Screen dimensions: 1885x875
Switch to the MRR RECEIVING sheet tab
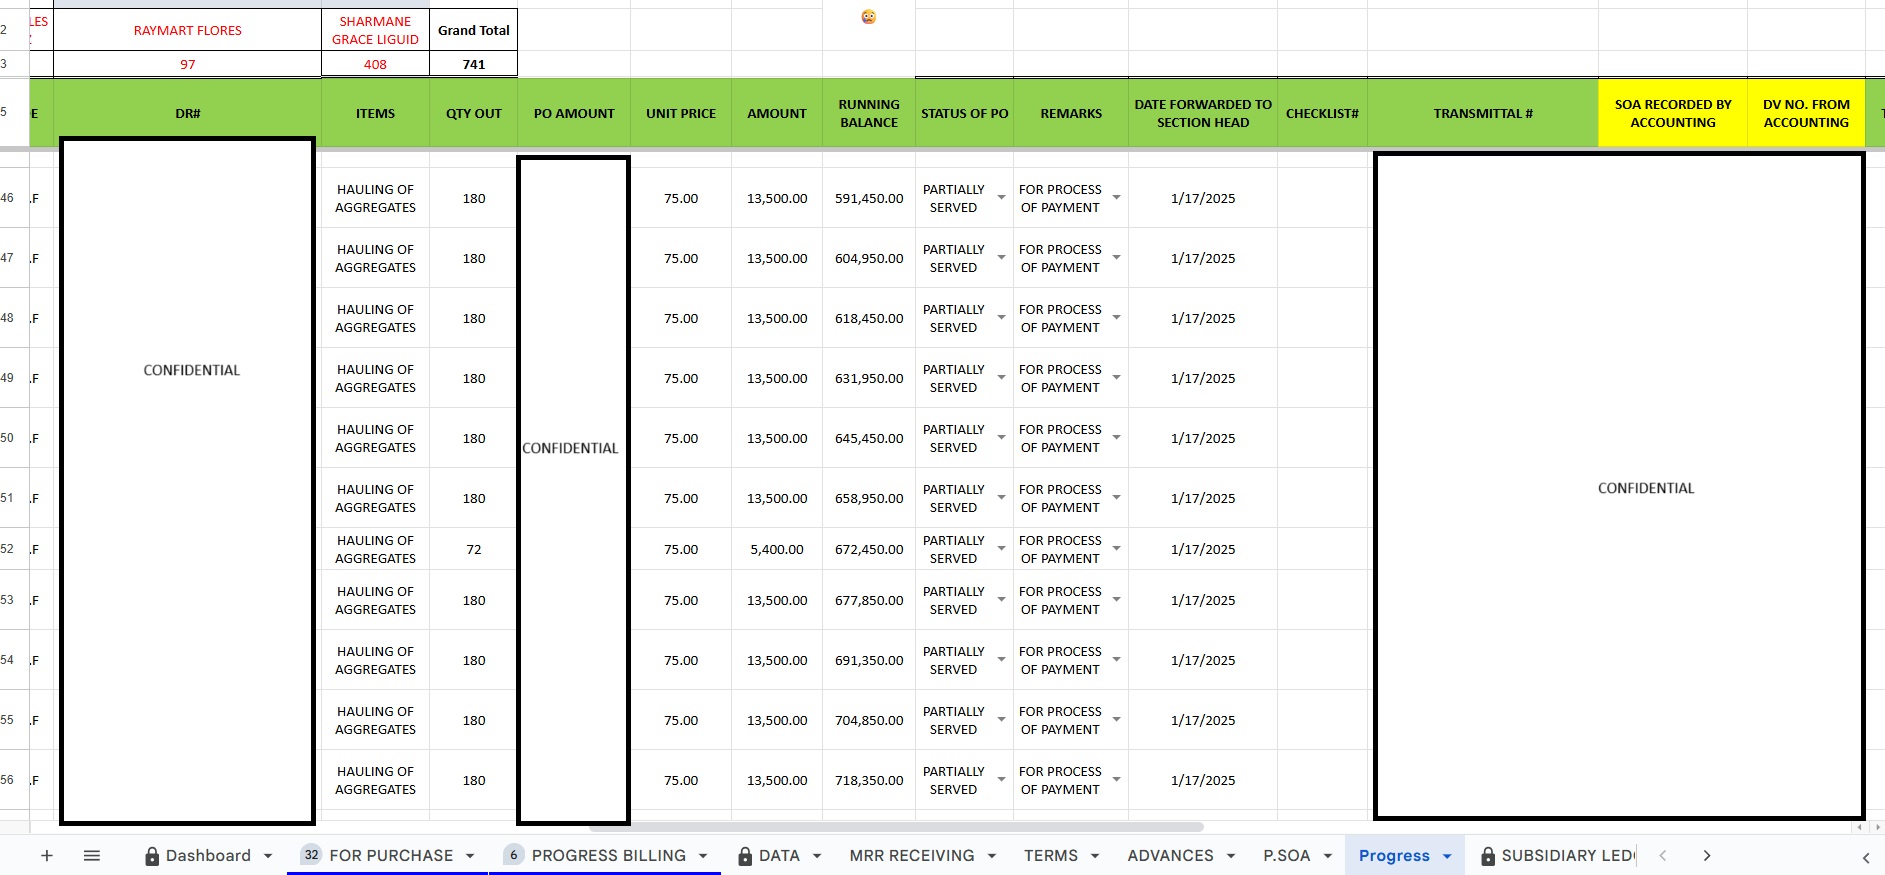[x=911, y=855]
